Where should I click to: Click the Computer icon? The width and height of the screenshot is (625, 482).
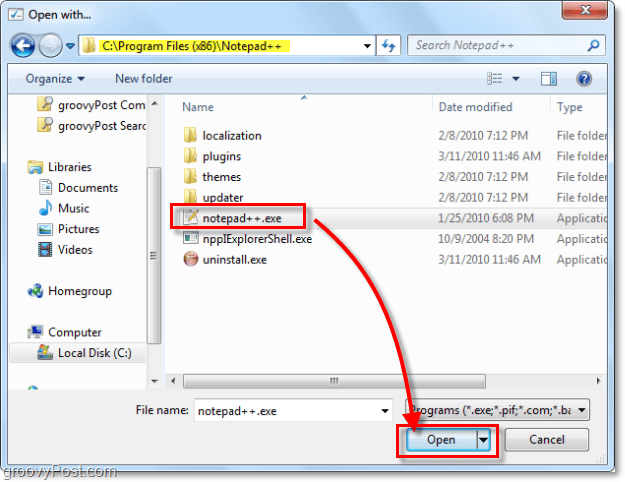point(35,332)
